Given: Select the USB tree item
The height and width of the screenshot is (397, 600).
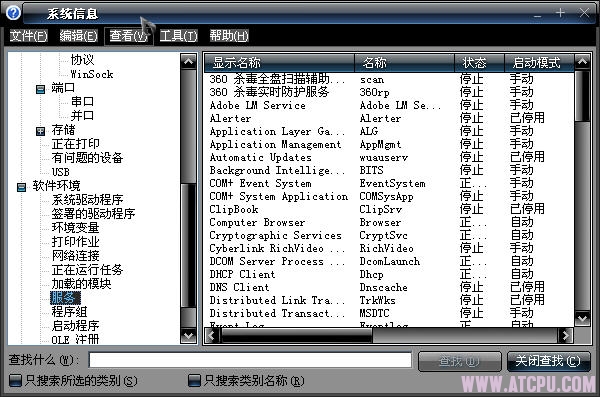Looking at the screenshot, I should click(61, 172).
